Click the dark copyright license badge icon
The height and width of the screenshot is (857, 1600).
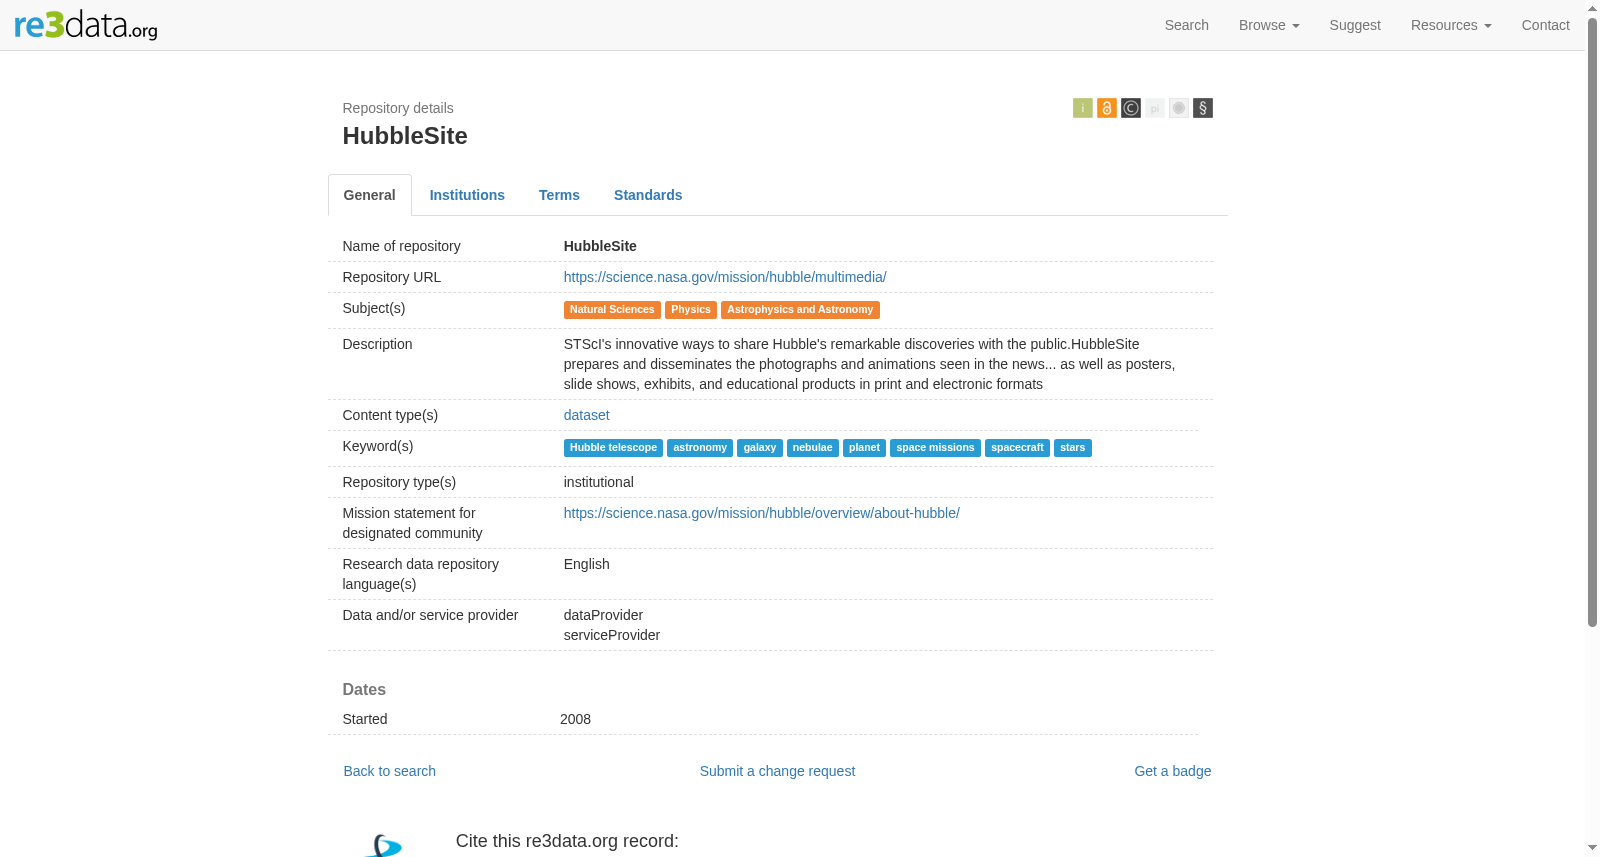click(1131, 108)
